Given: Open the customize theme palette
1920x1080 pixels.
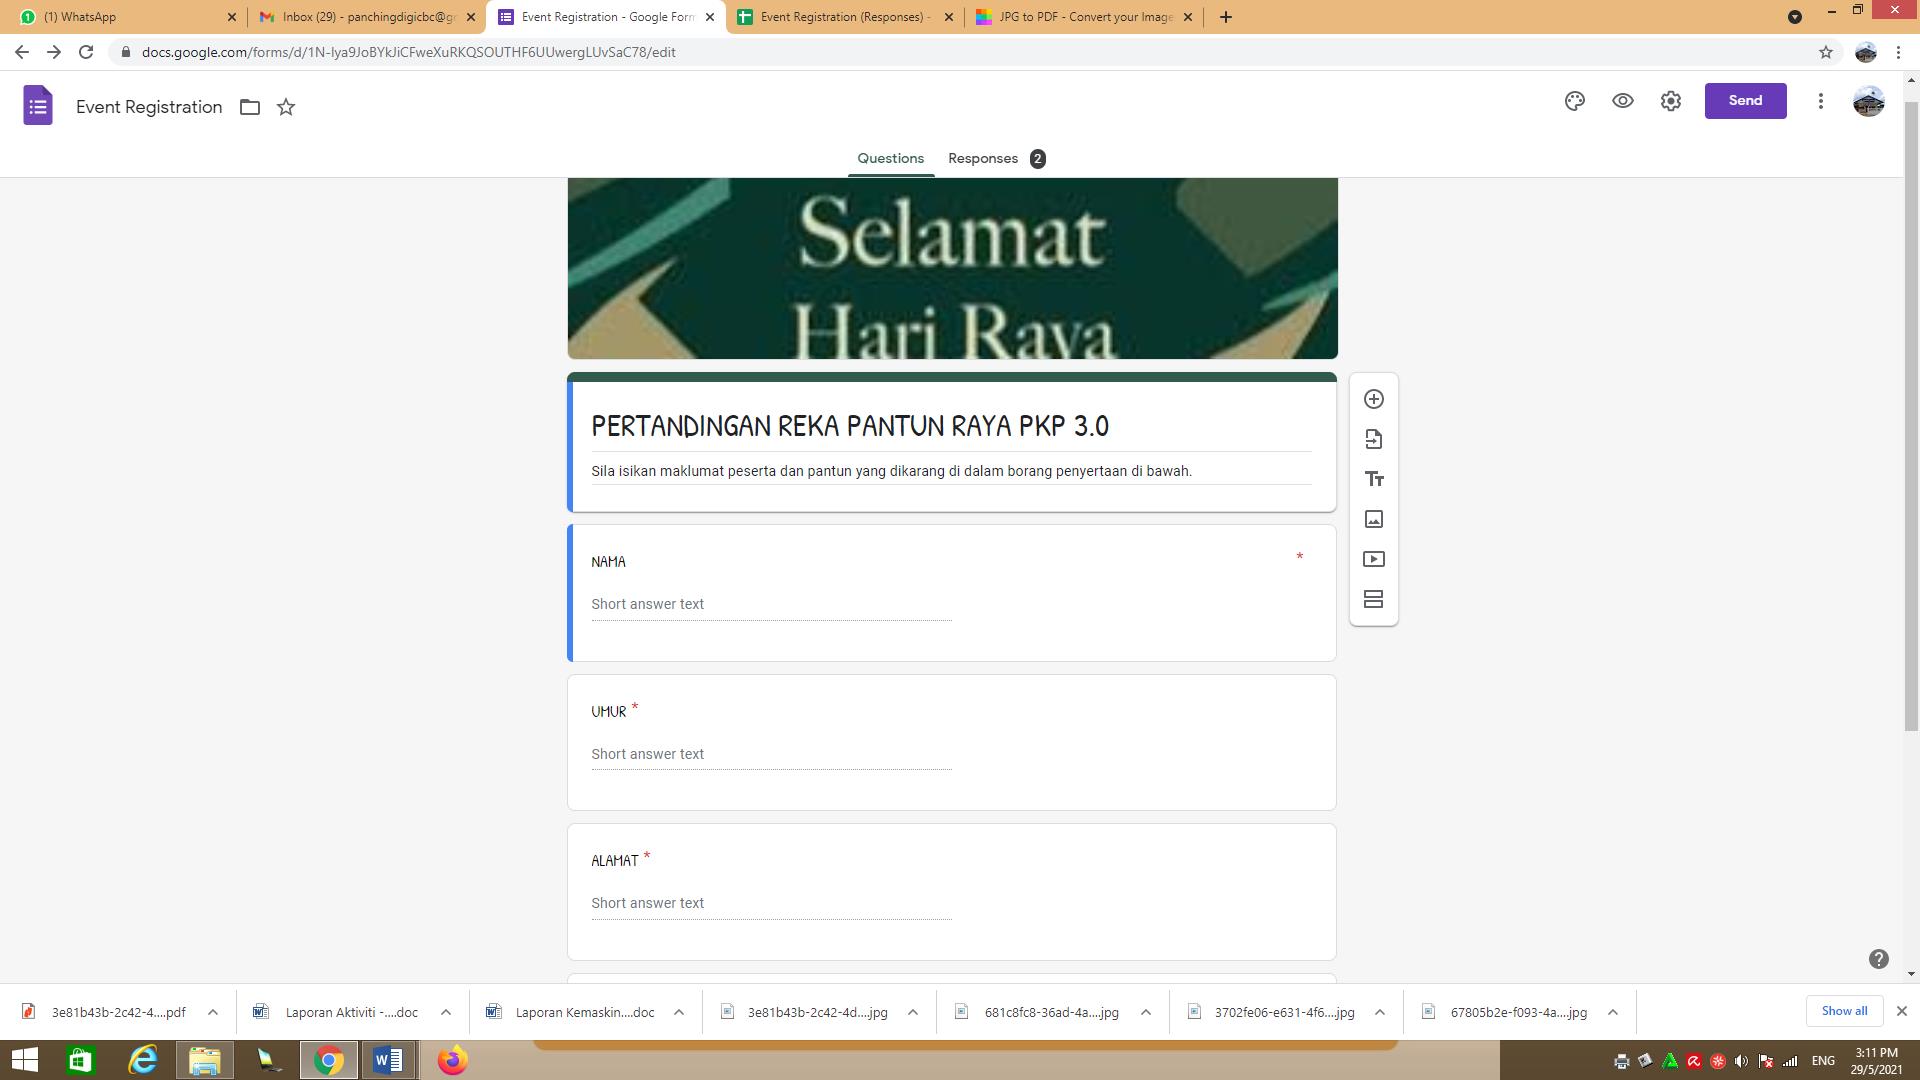Looking at the screenshot, I should 1575,101.
